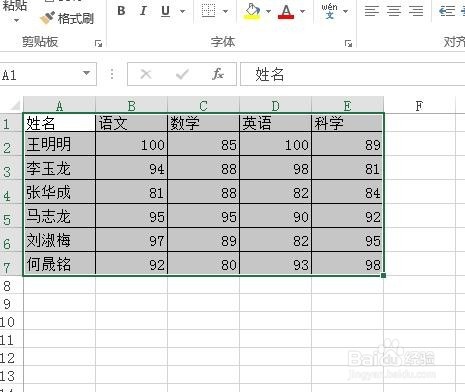Center align text
Image resolution: width=465 pixels, height=392 pixels.
click(x=394, y=11)
